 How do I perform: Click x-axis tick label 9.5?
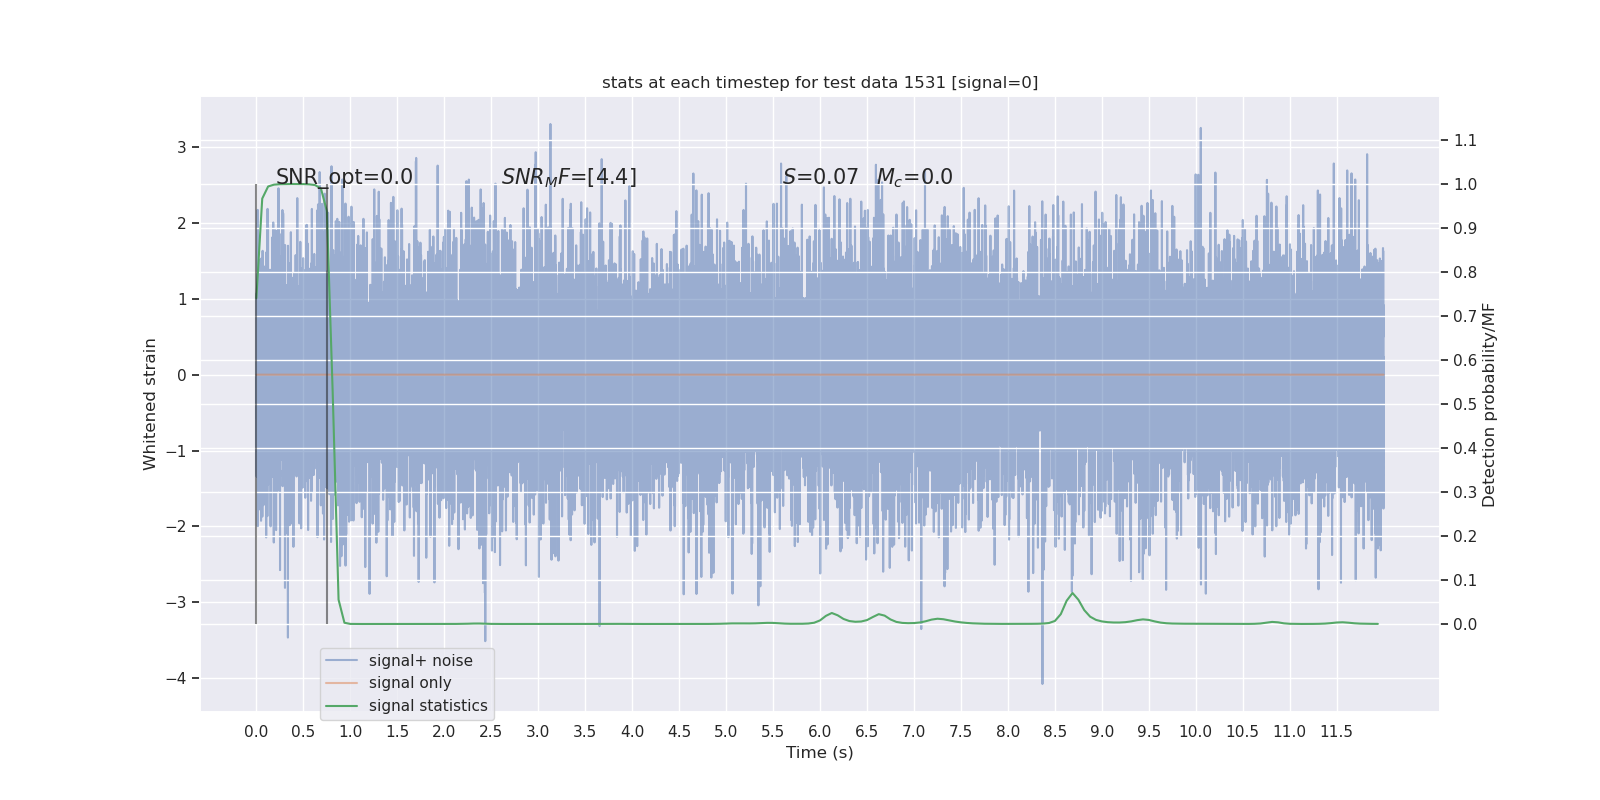click(1149, 731)
